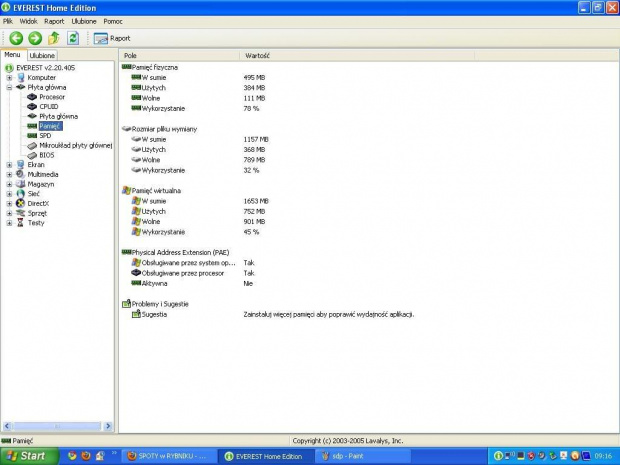Select the swap file W sumie 1157 MB row
620x465 pixels.
click(200, 140)
